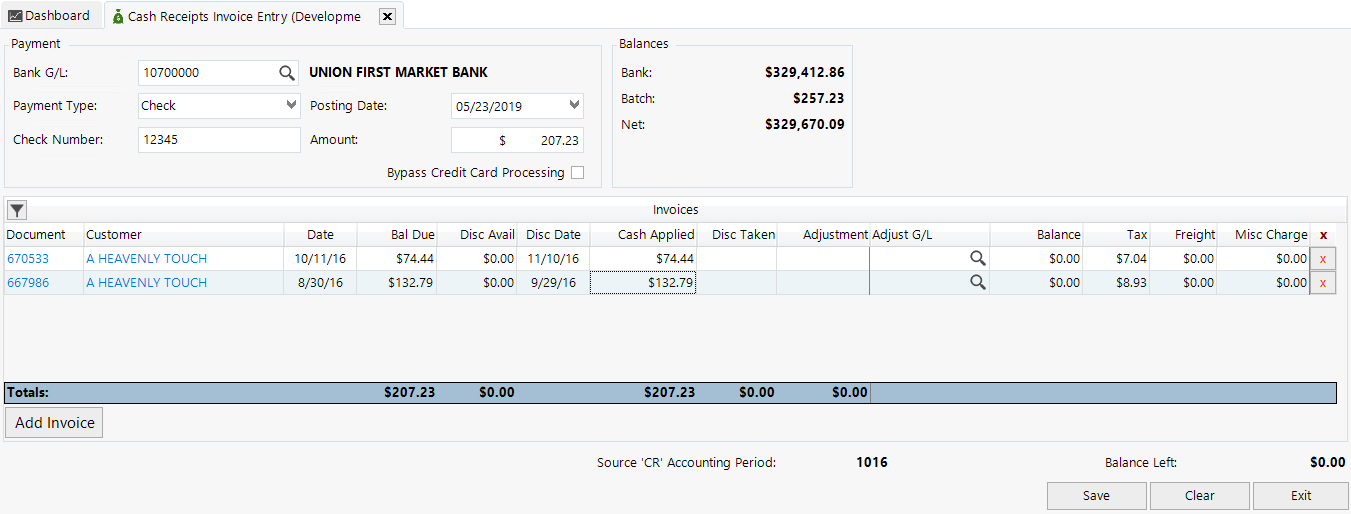This screenshot has height=514, width=1351.
Task: Click the Clear button
Action: 1199,496
